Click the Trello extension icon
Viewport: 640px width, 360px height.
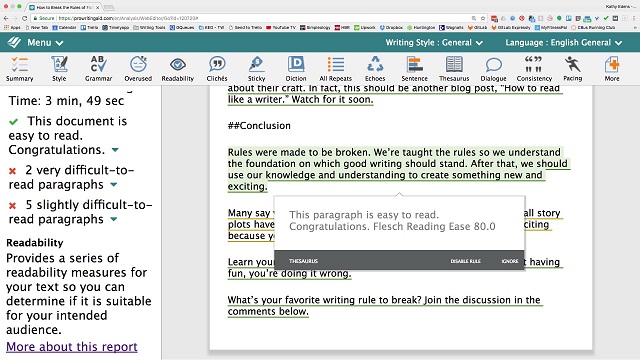click(569, 18)
